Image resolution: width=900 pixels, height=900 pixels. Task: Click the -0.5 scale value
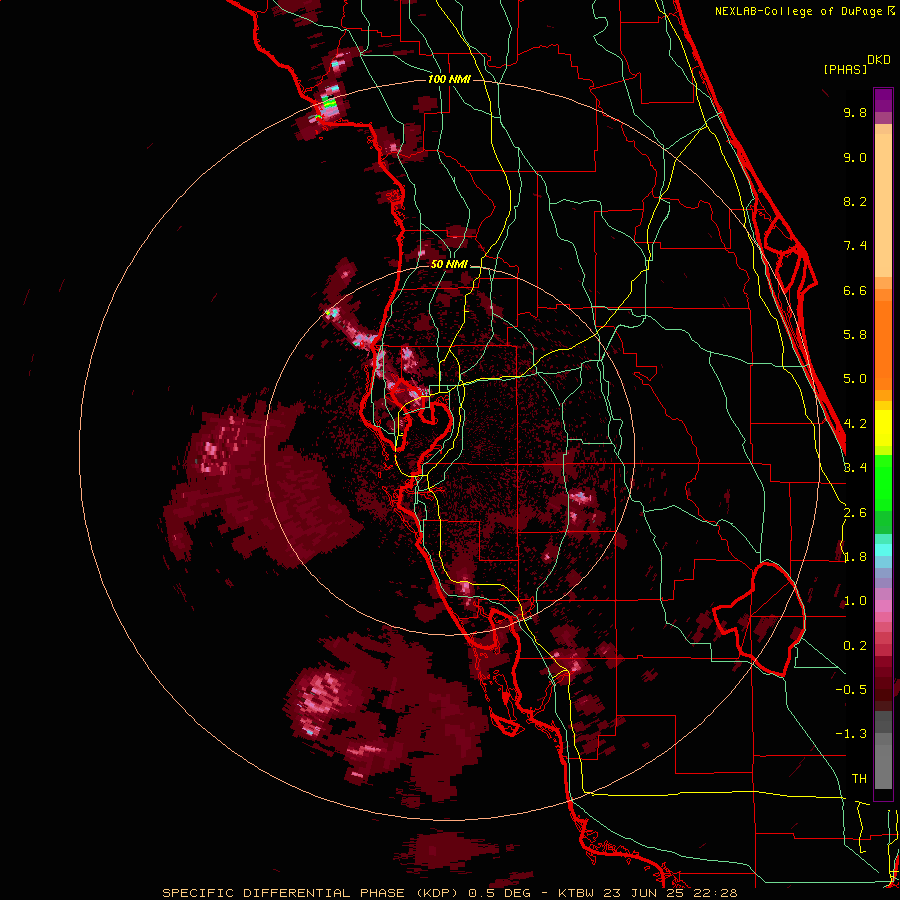[x=851, y=690]
